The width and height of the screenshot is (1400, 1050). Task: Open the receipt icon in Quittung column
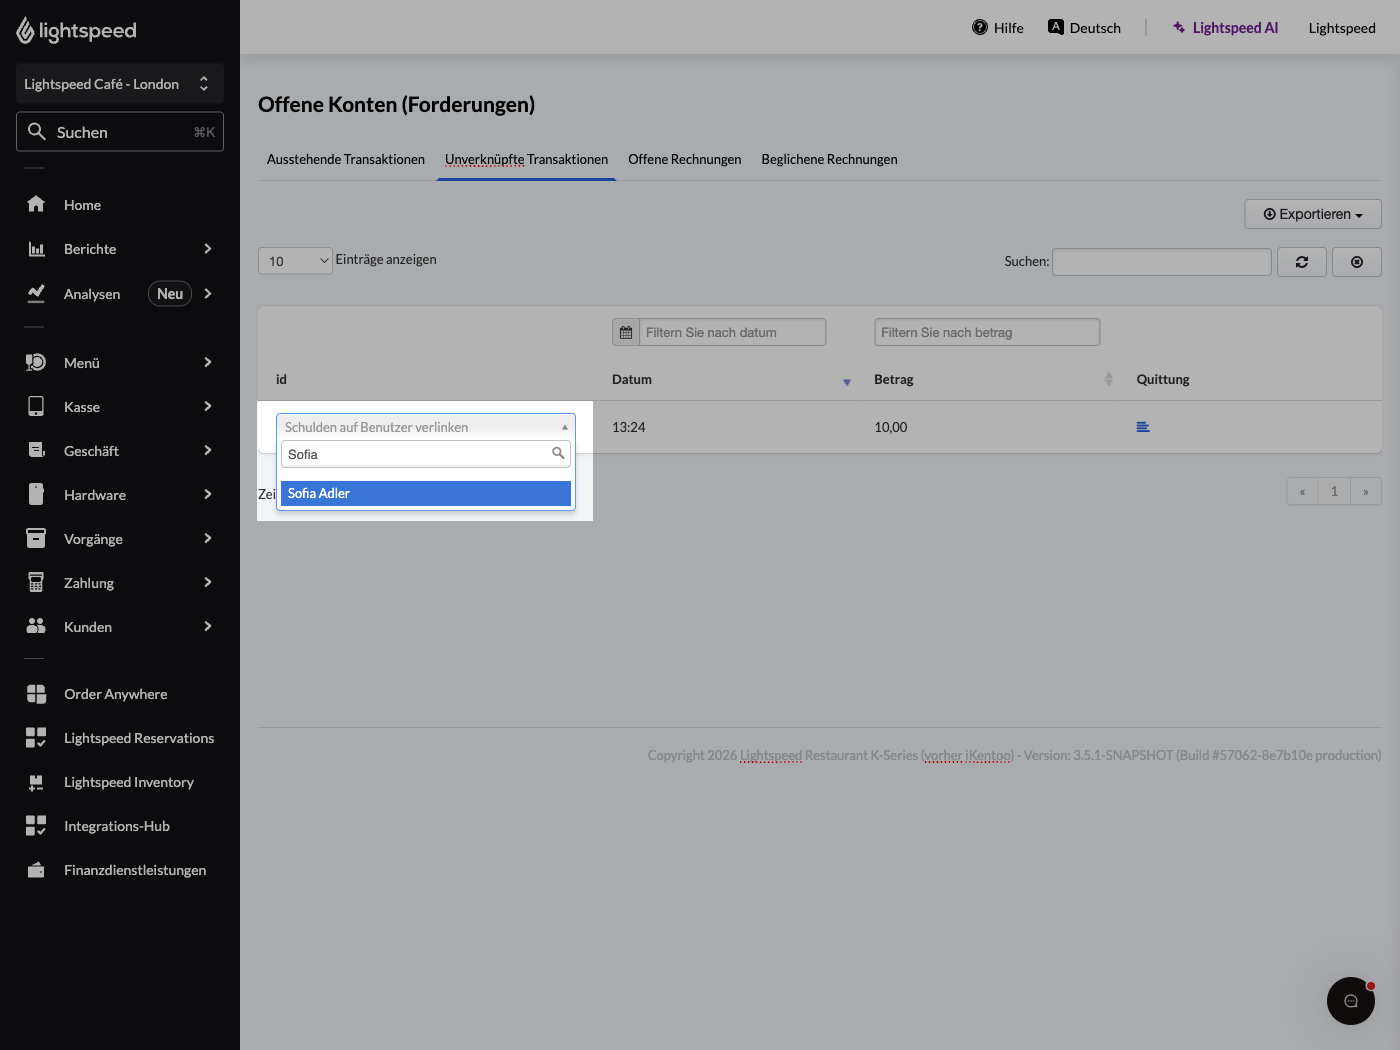[x=1143, y=427]
